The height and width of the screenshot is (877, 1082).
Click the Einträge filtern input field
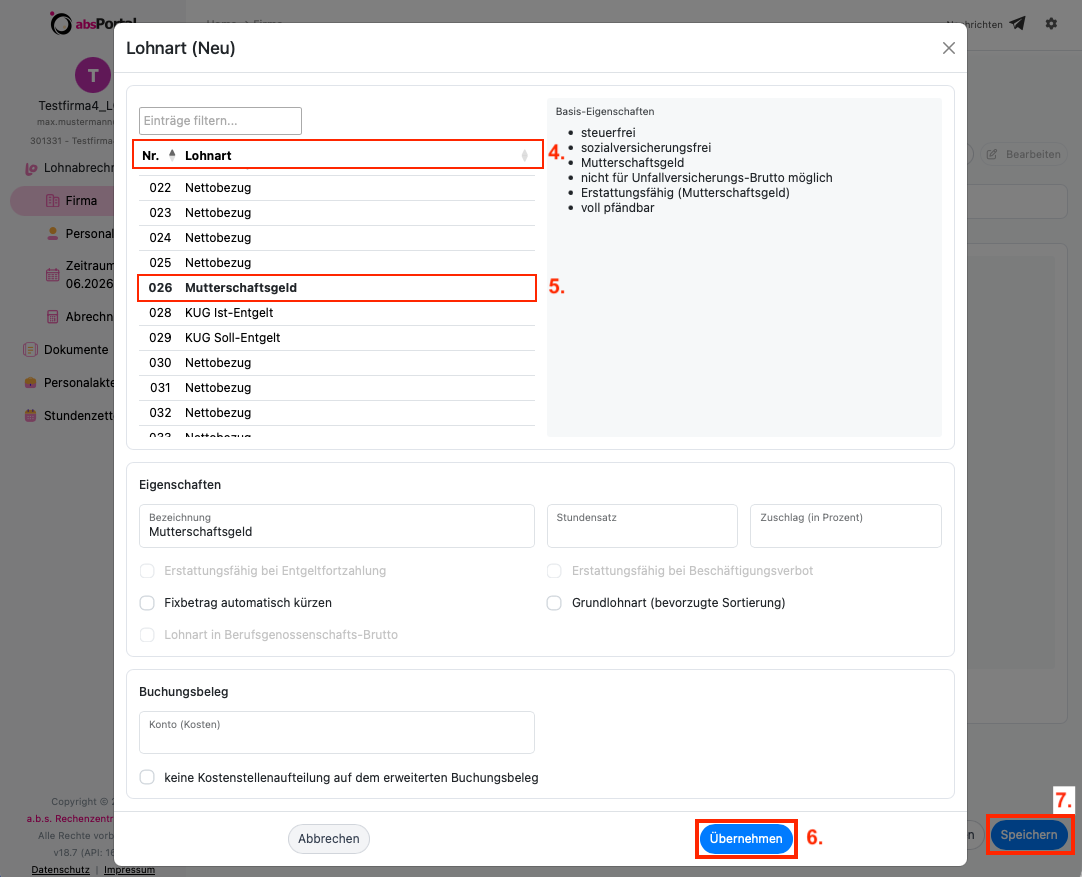point(220,121)
